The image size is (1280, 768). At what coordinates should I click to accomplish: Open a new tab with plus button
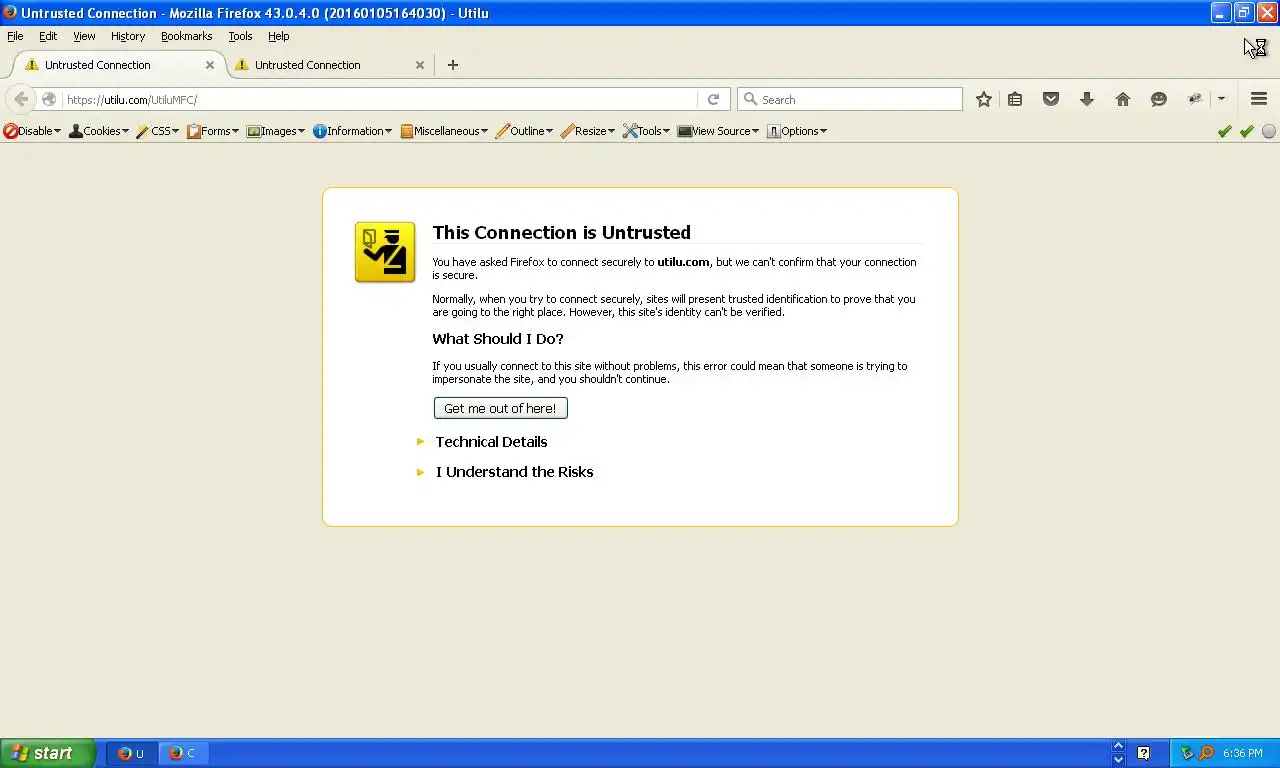click(453, 65)
